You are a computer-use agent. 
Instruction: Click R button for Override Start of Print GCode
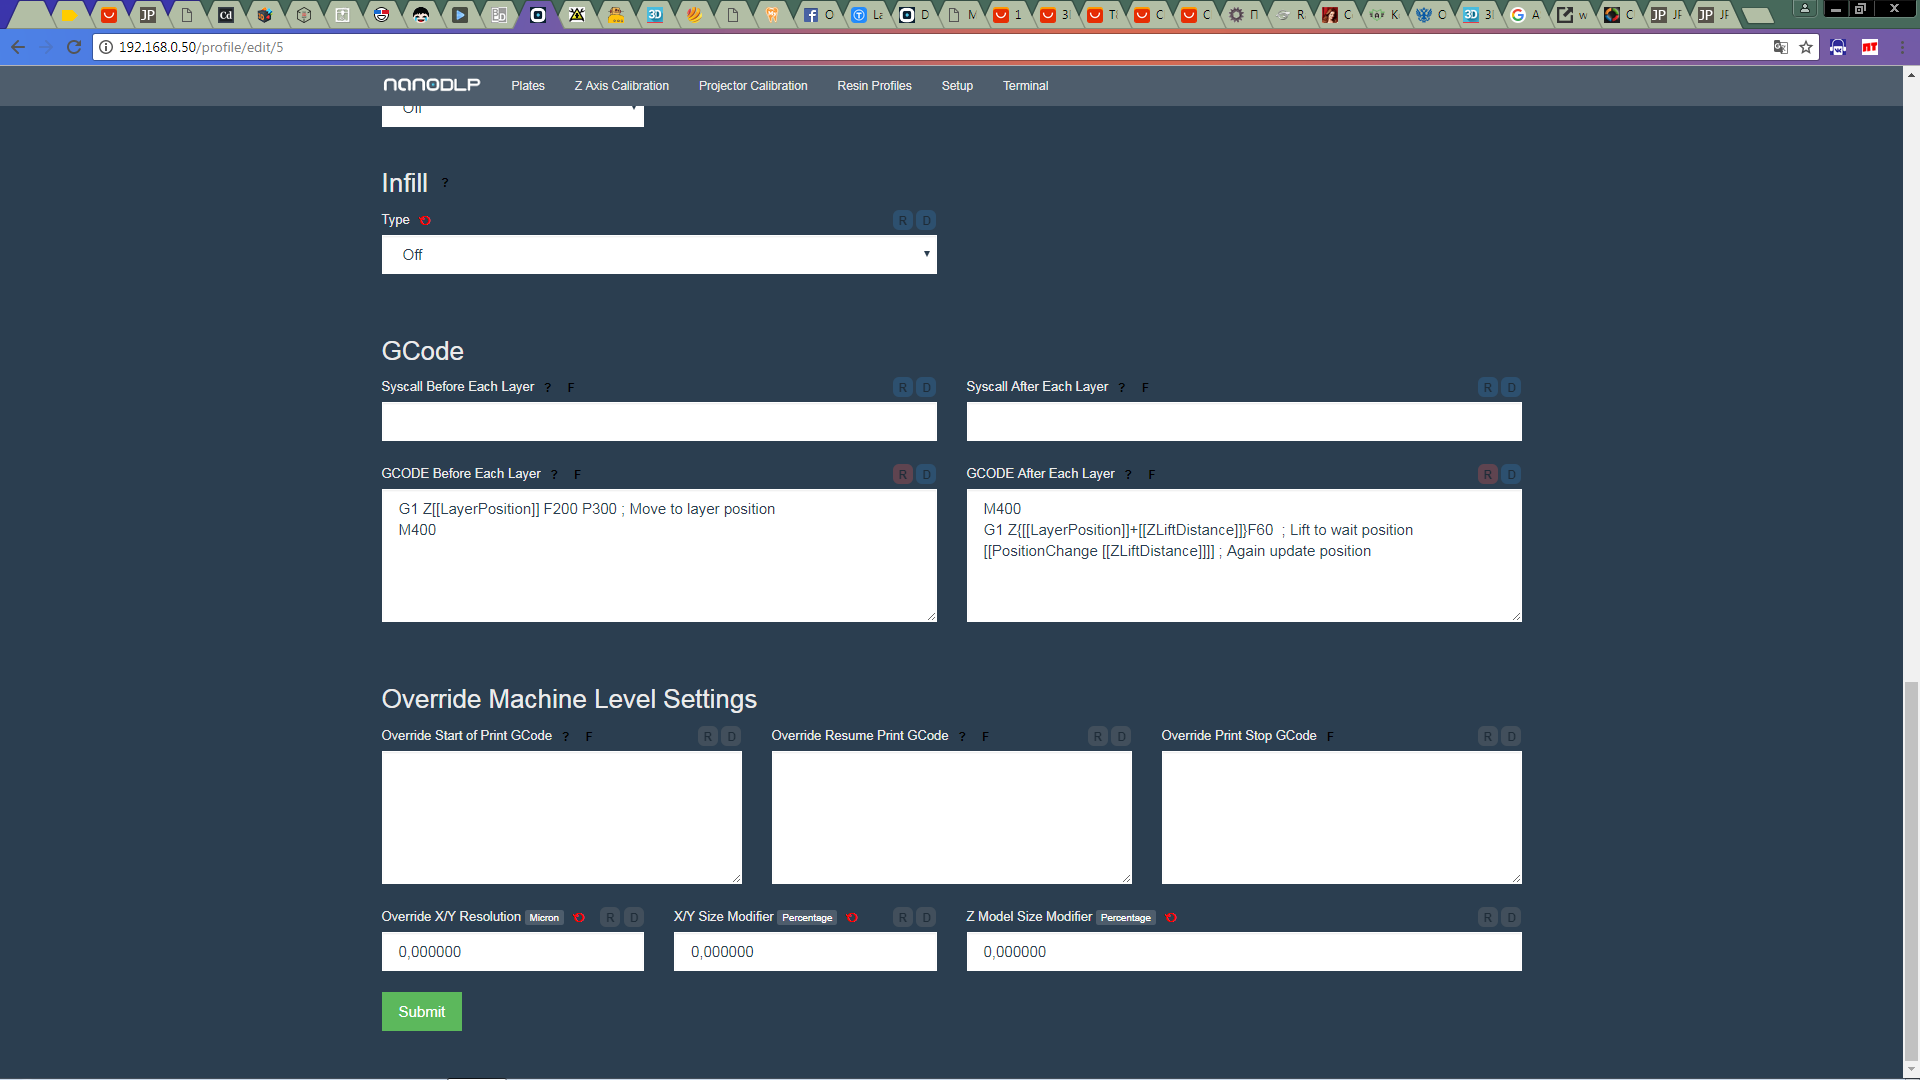pyautogui.click(x=708, y=736)
